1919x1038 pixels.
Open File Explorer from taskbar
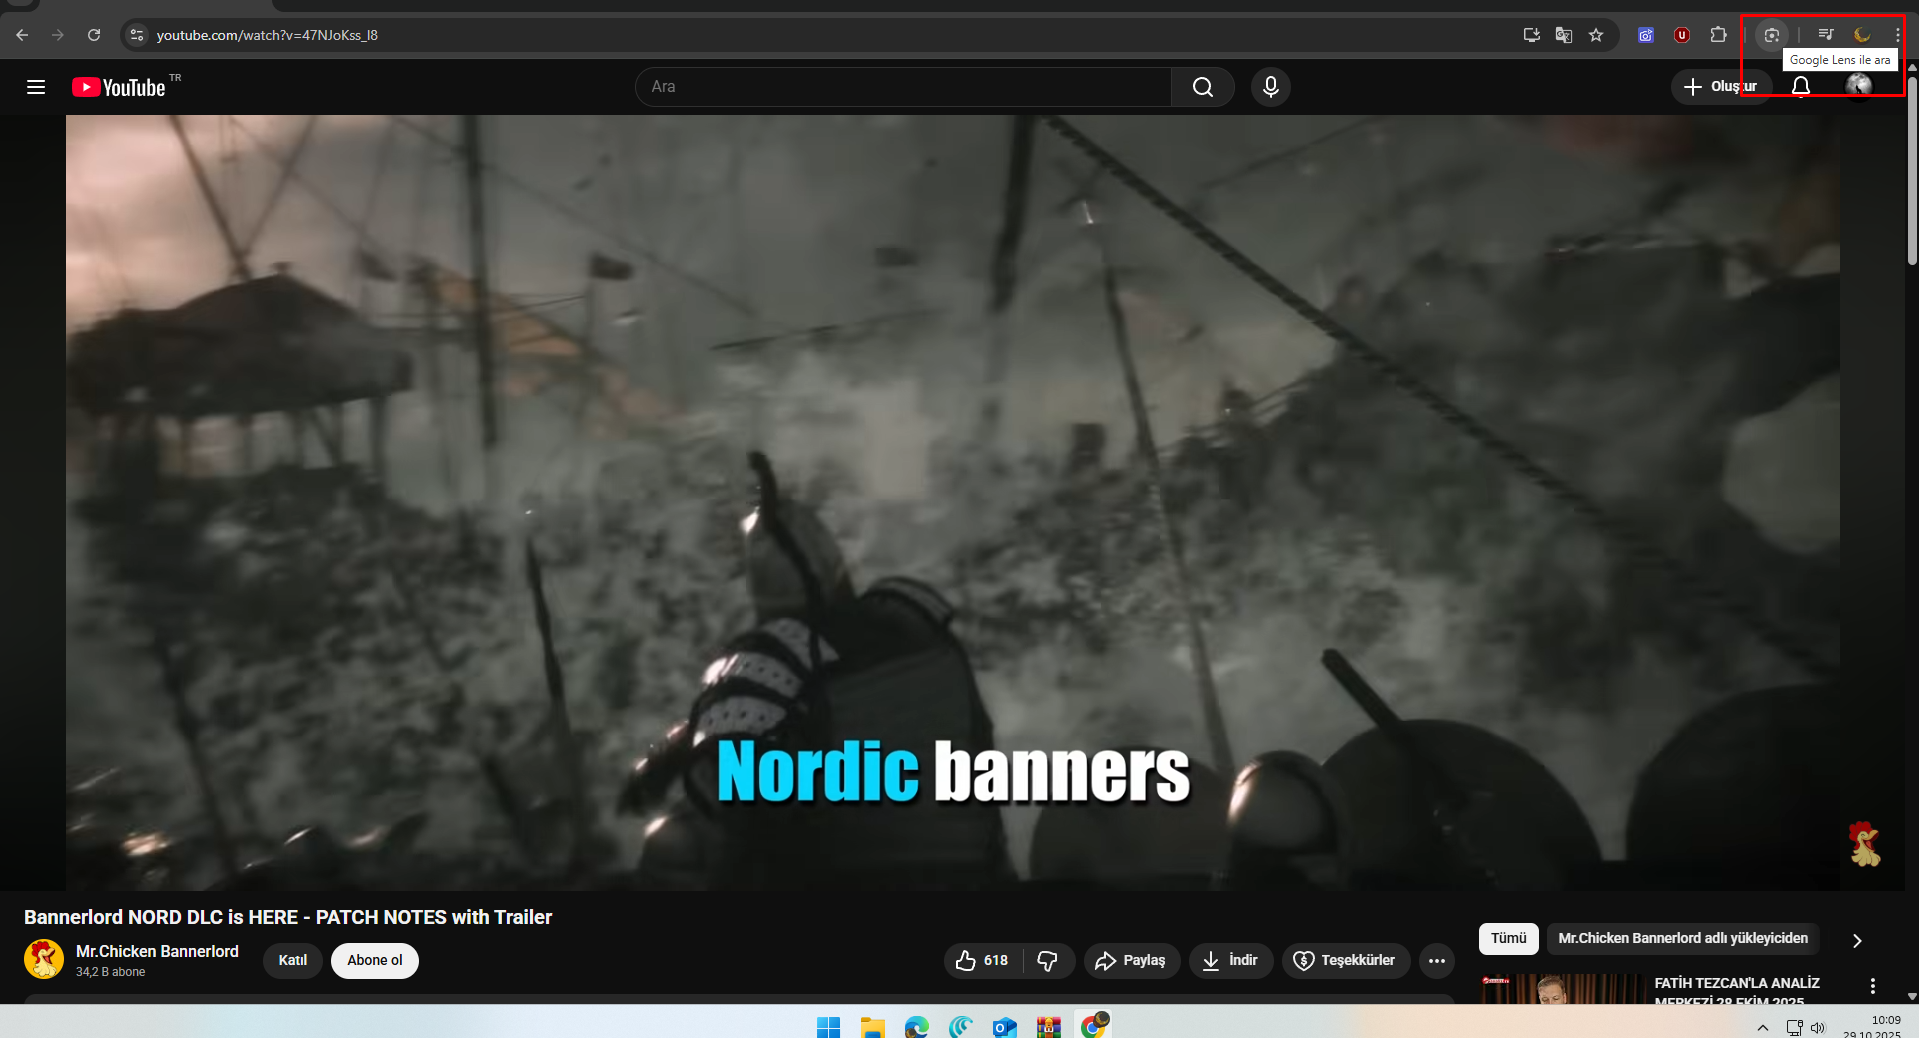(873, 1027)
